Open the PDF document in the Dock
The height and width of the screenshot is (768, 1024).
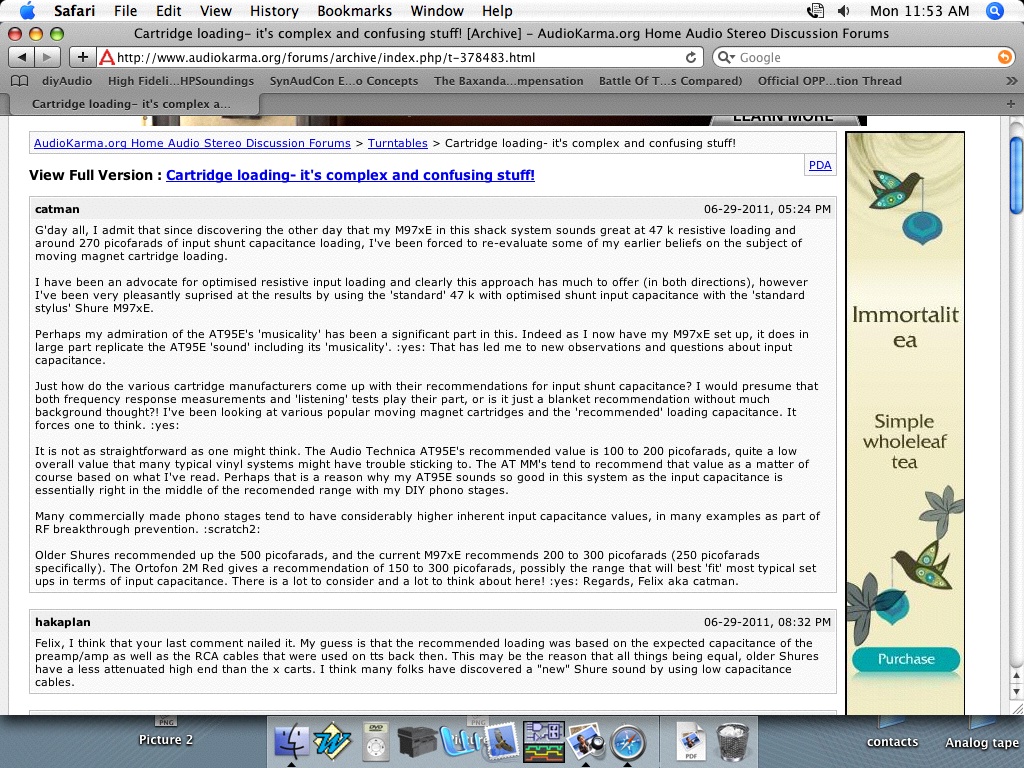pos(691,741)
